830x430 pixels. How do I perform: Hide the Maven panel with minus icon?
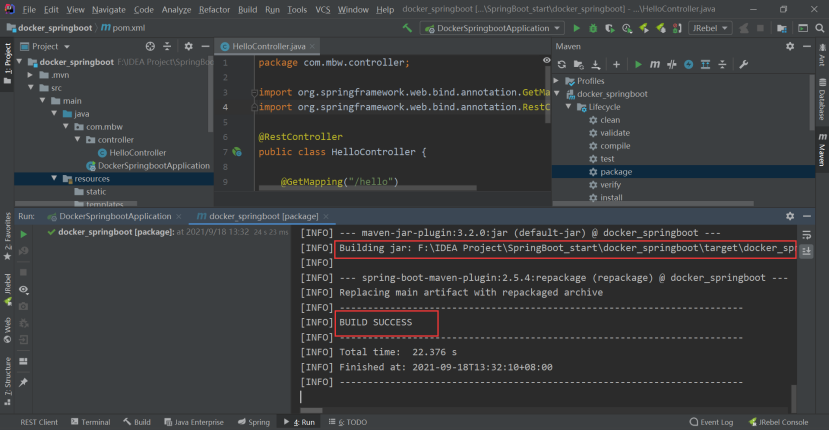click(x=806, y=47)
